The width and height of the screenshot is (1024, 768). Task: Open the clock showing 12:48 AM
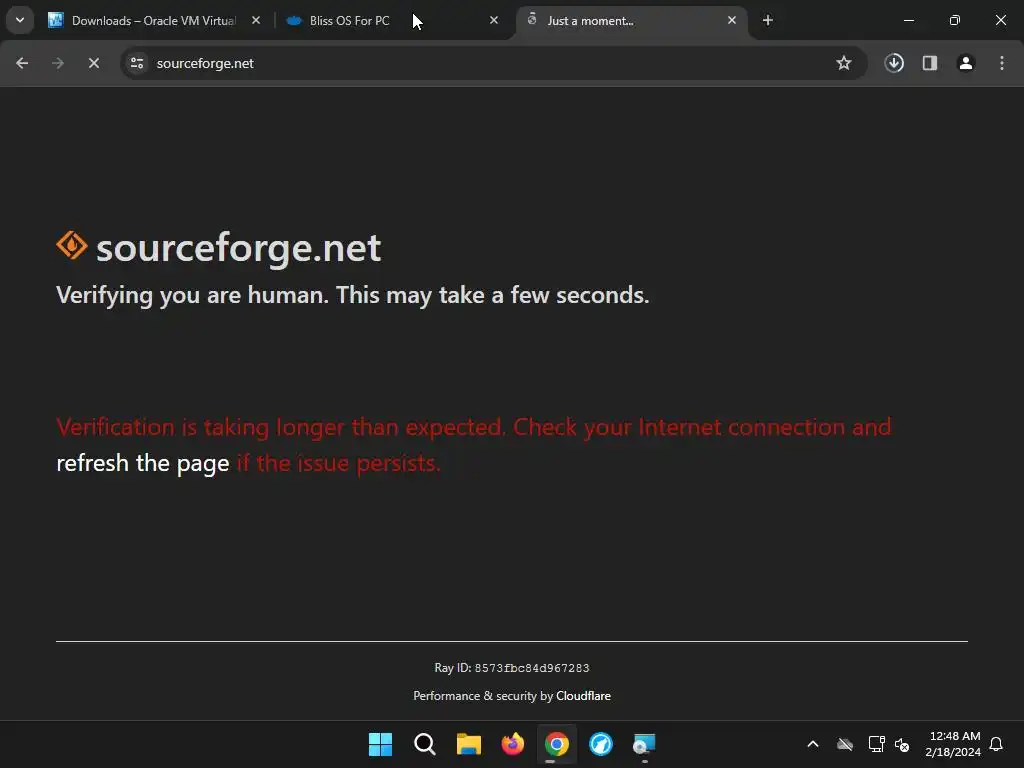pyautogui.click(x=953, y=744)
